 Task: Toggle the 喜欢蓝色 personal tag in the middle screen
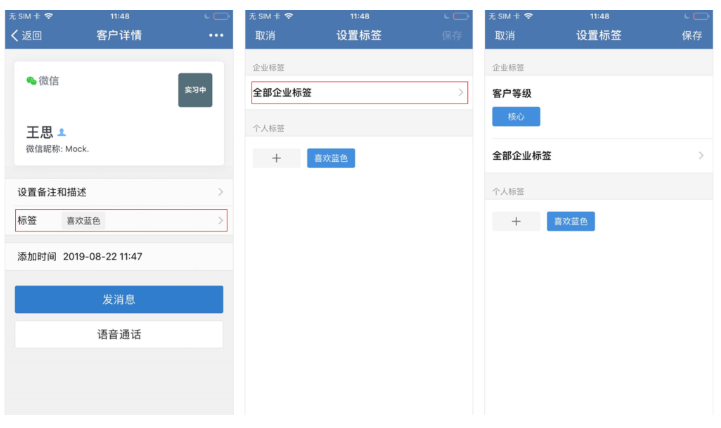tap(331, 158)
